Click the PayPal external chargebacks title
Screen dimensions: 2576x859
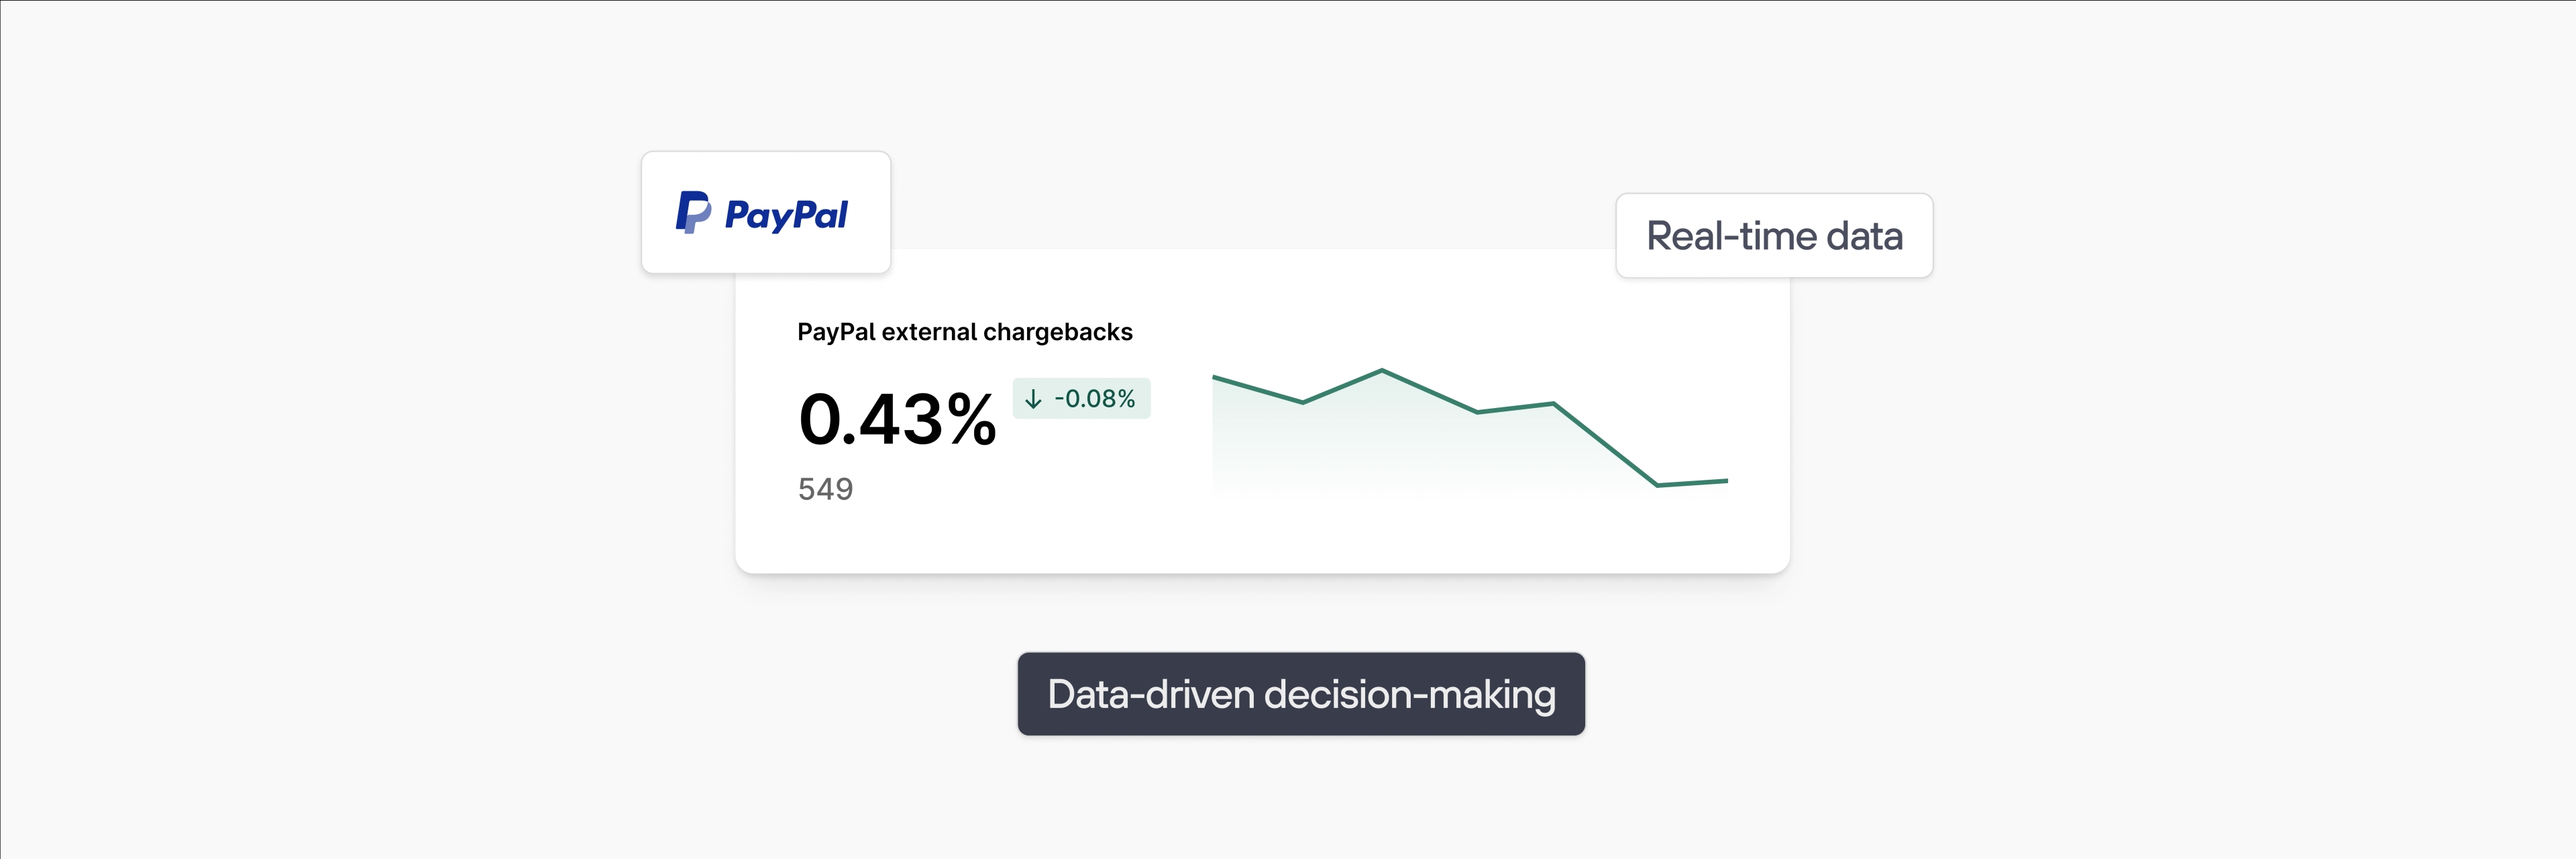tap(964, 332)
